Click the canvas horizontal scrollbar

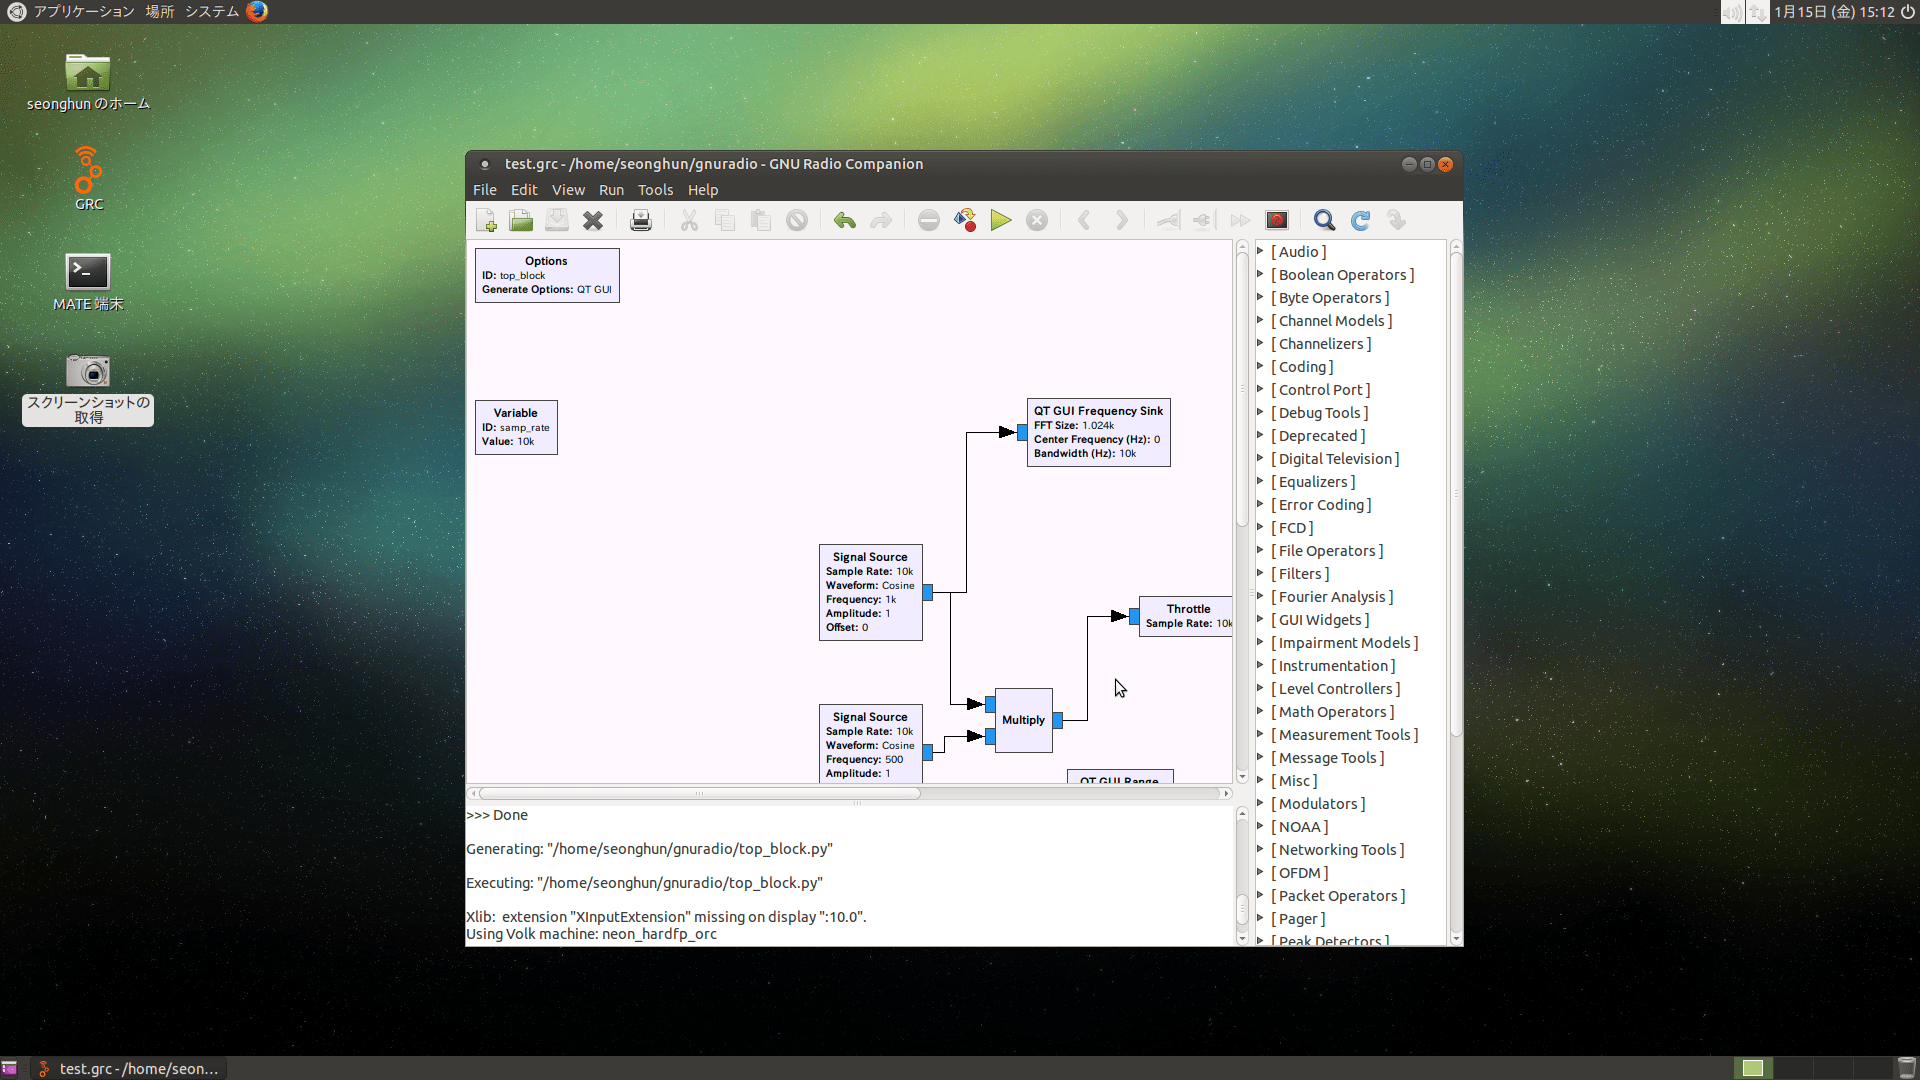point(700,794)
